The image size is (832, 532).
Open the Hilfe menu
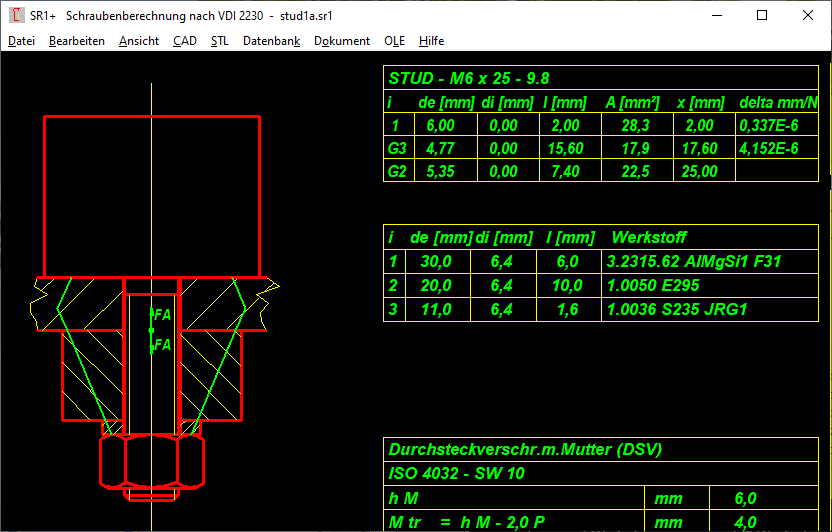[x=432, y=41]
